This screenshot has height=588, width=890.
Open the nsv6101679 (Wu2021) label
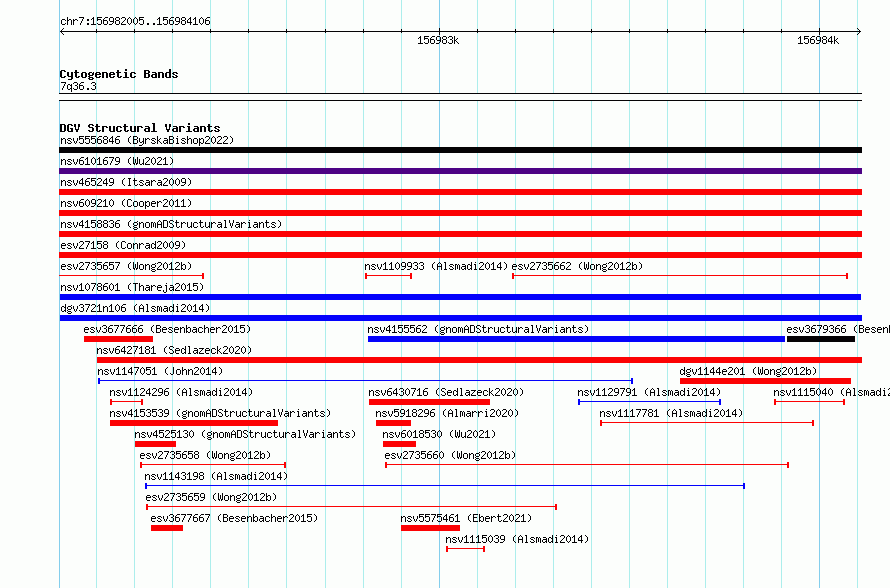117,161
